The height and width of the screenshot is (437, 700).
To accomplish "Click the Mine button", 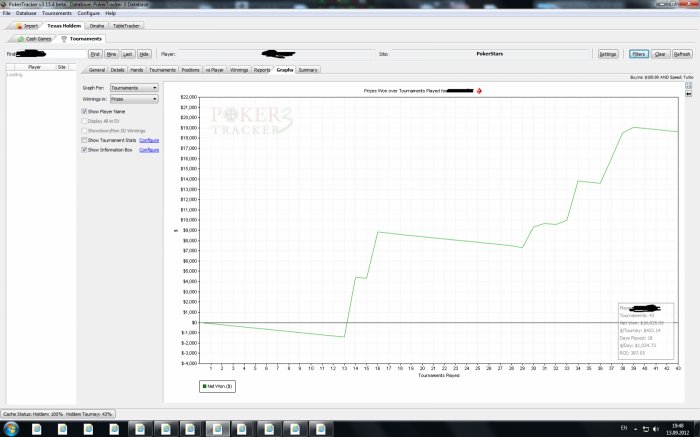I will [x=112, y=54].
